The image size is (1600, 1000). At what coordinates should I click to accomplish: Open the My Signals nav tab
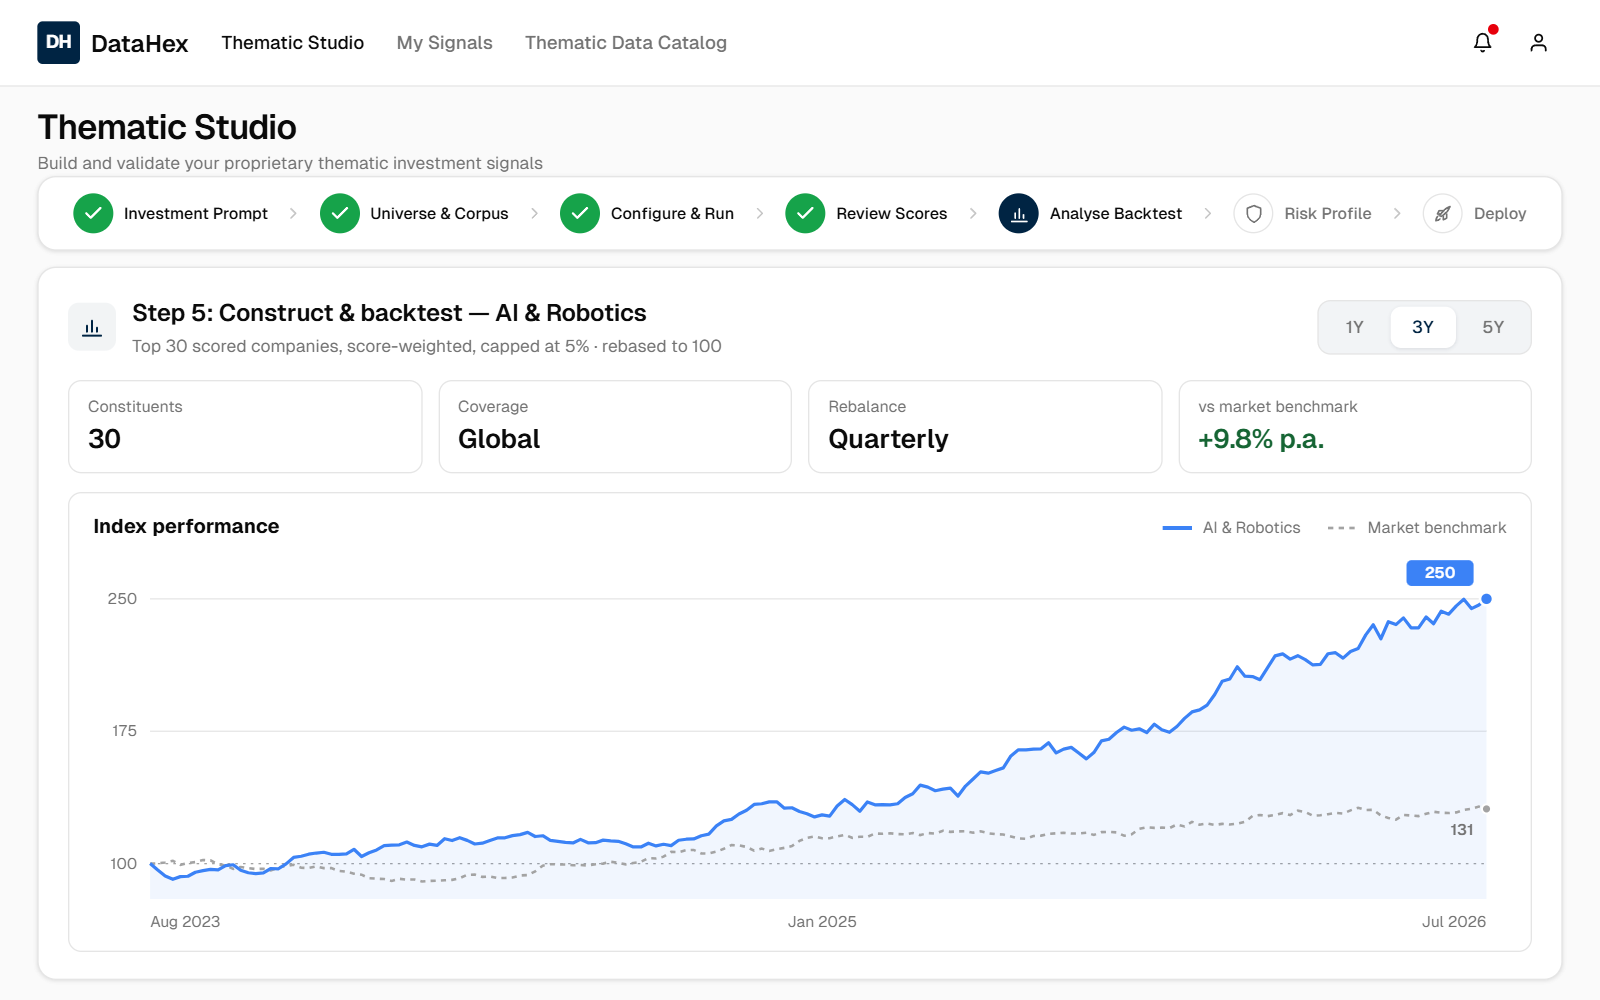(x=445, y=43)
